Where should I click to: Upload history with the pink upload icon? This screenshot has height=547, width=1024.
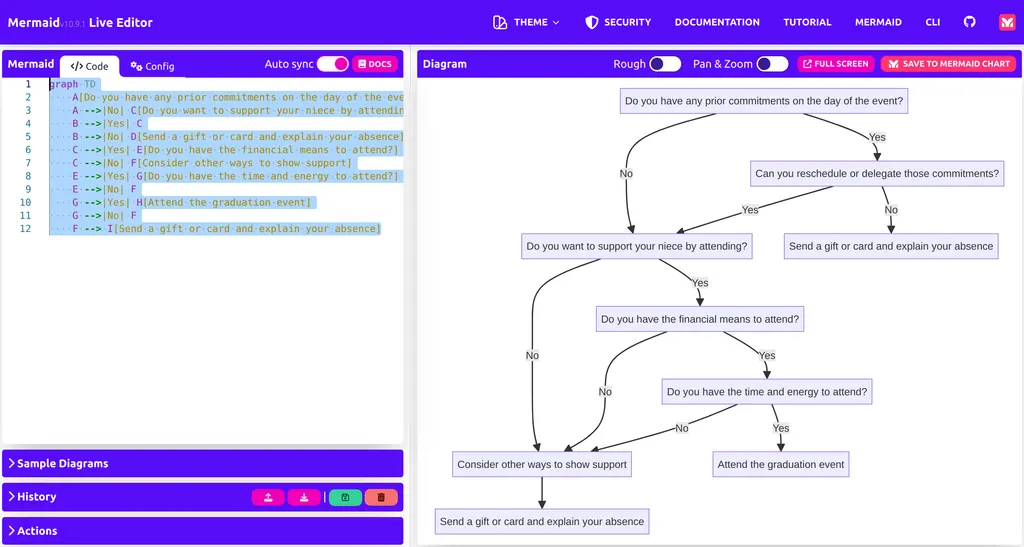click(268, 497)
